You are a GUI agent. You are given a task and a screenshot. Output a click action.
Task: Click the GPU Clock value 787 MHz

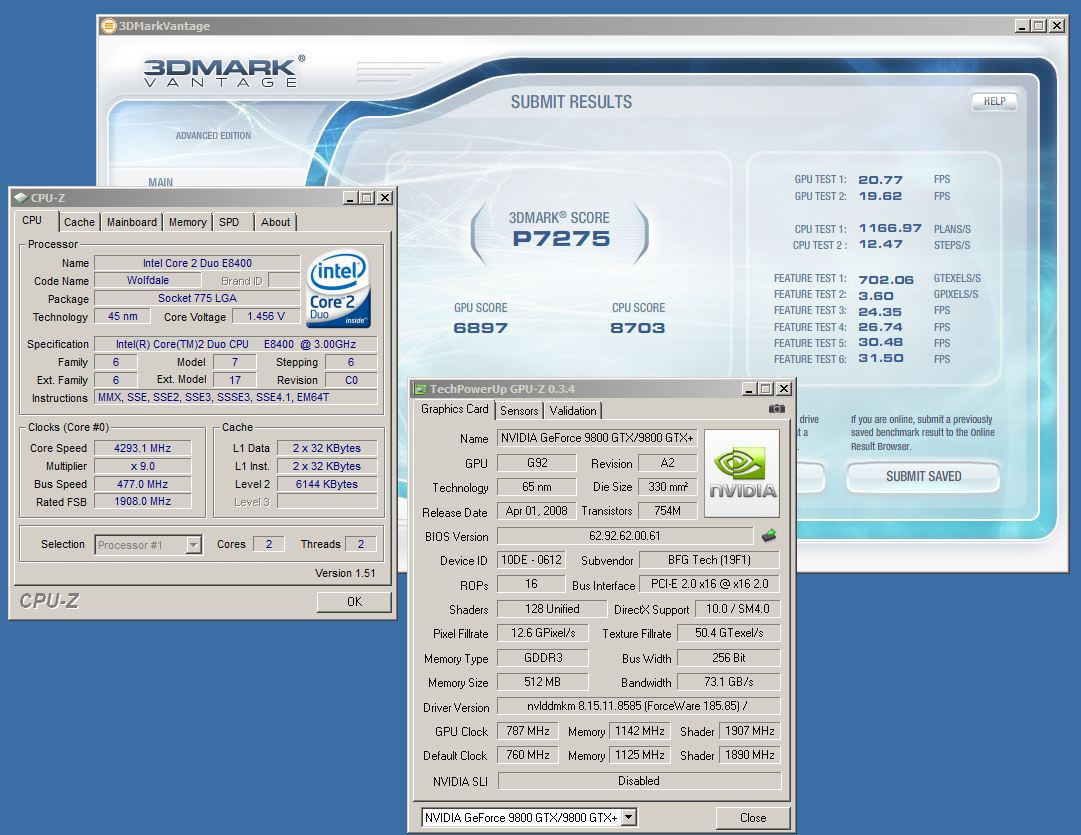pos(528,731)
